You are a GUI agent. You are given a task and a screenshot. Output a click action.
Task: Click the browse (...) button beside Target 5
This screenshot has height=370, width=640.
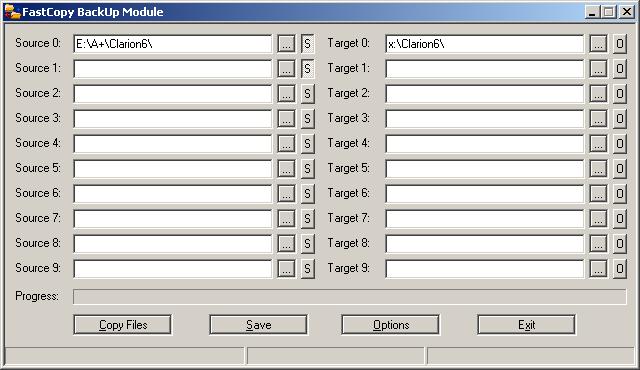(x=598, y=168)
